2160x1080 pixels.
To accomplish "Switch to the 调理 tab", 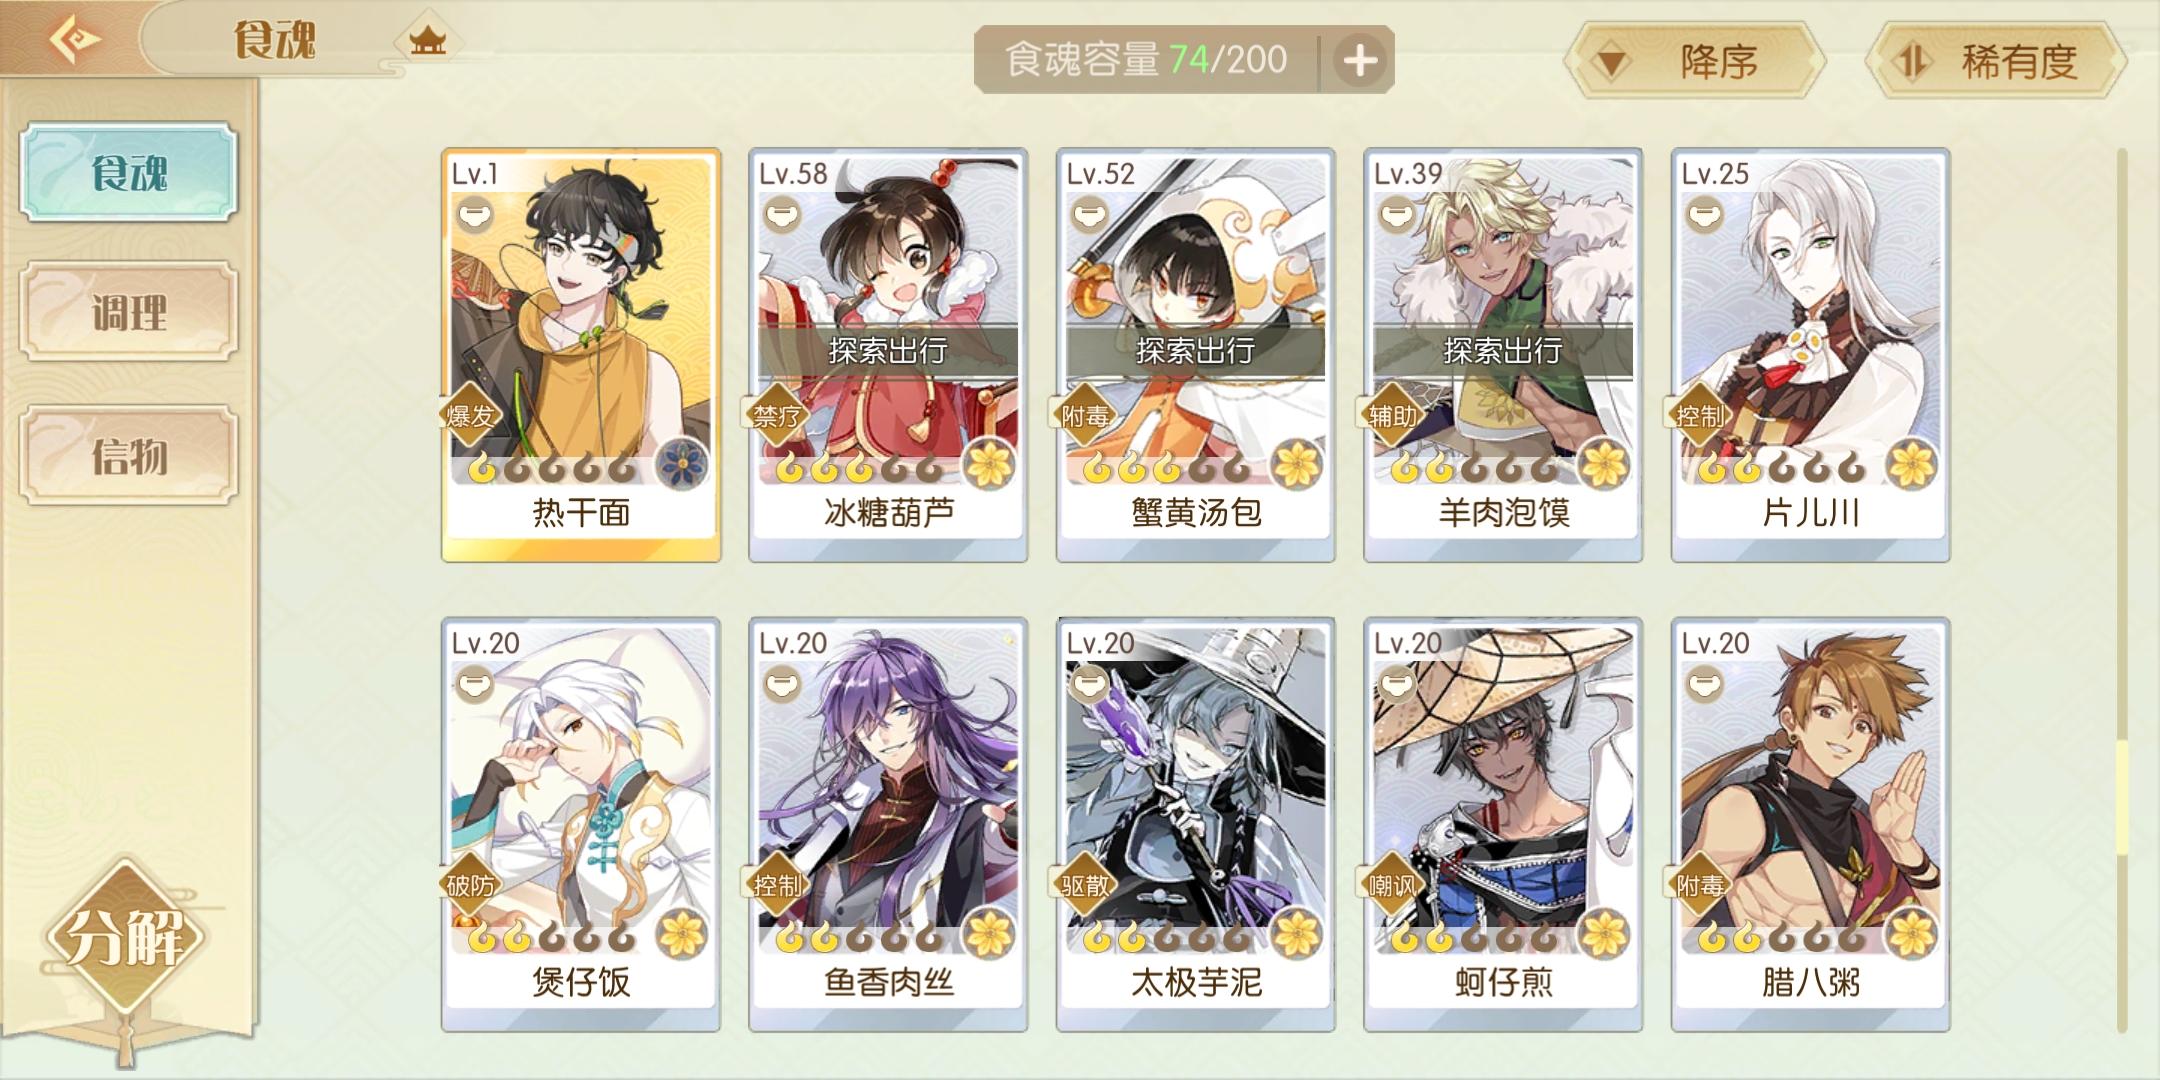I will click(x=129, y=312).
